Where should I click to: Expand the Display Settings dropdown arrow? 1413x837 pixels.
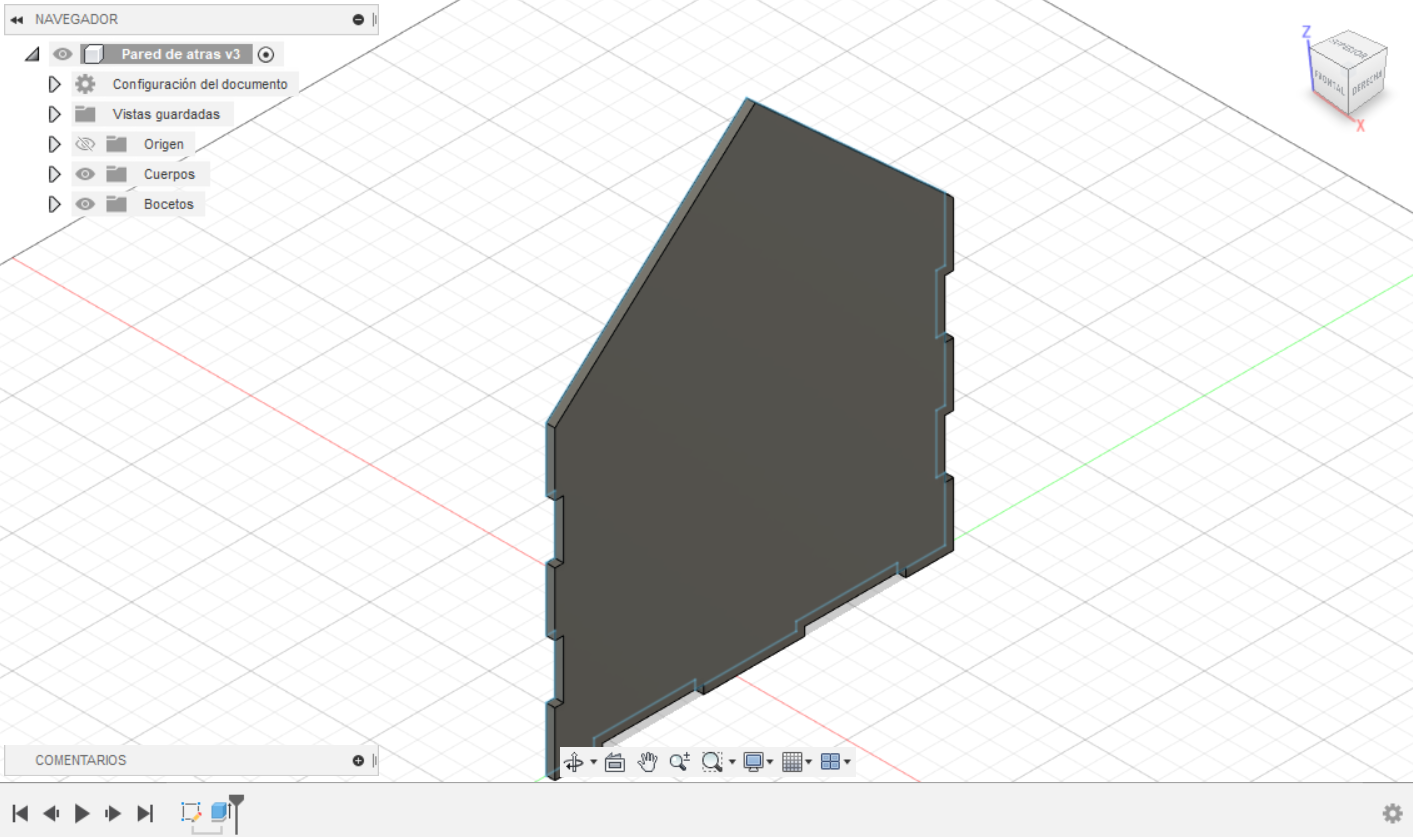coord(770,762)
